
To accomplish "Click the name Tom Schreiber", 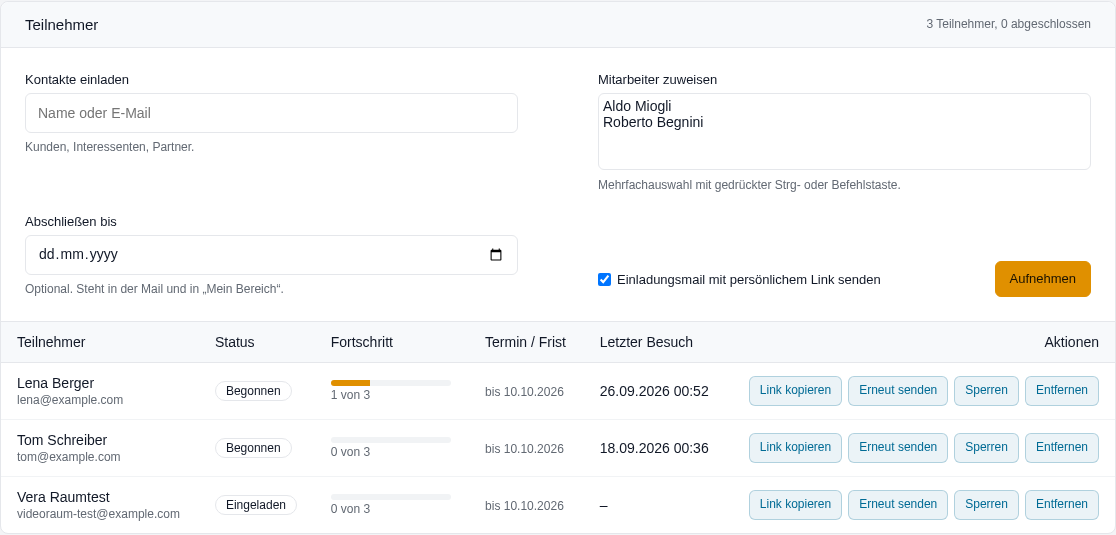I will pyautogui.click(x=62, y=440).
